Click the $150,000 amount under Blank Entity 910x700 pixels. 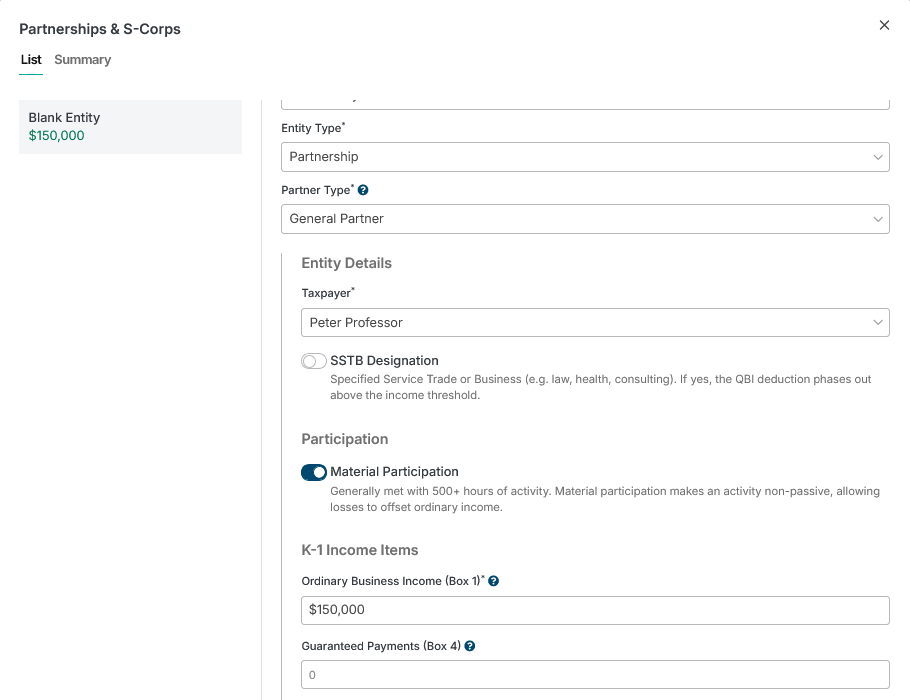(56, 136)
